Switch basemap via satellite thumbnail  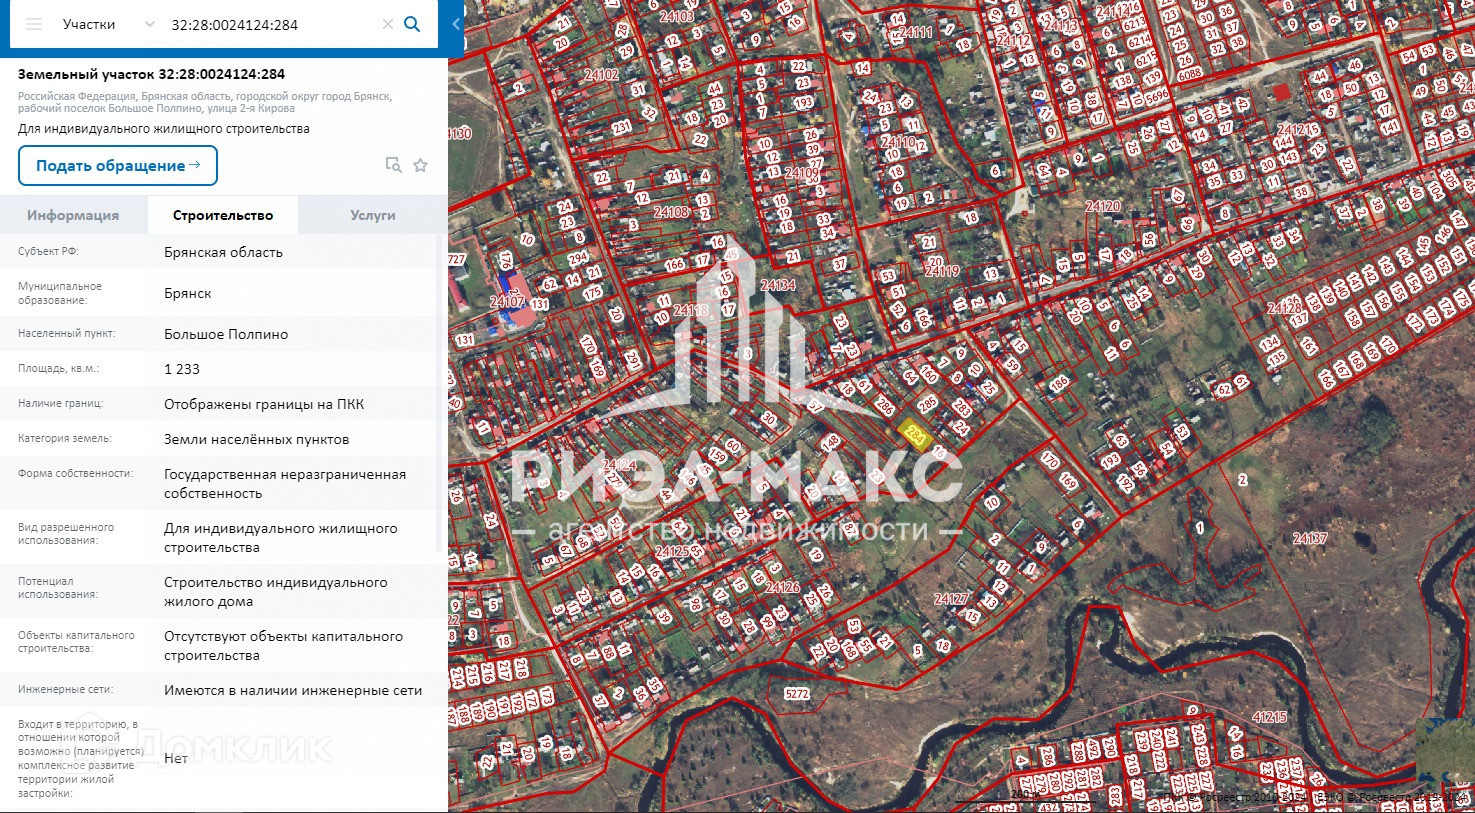click(x=1443, y=751)
